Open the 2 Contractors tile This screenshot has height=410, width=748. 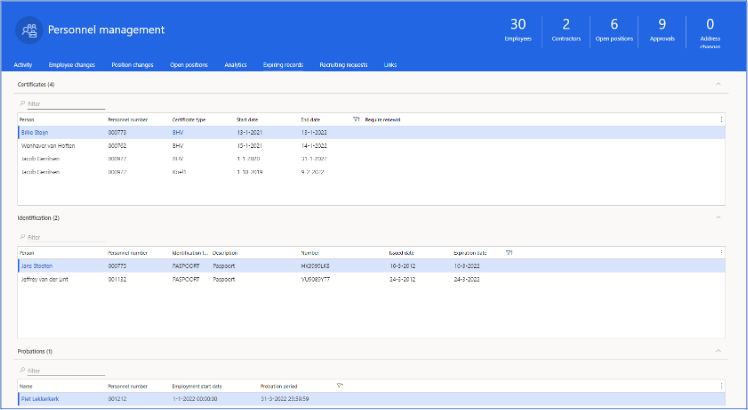click(566, 30)
